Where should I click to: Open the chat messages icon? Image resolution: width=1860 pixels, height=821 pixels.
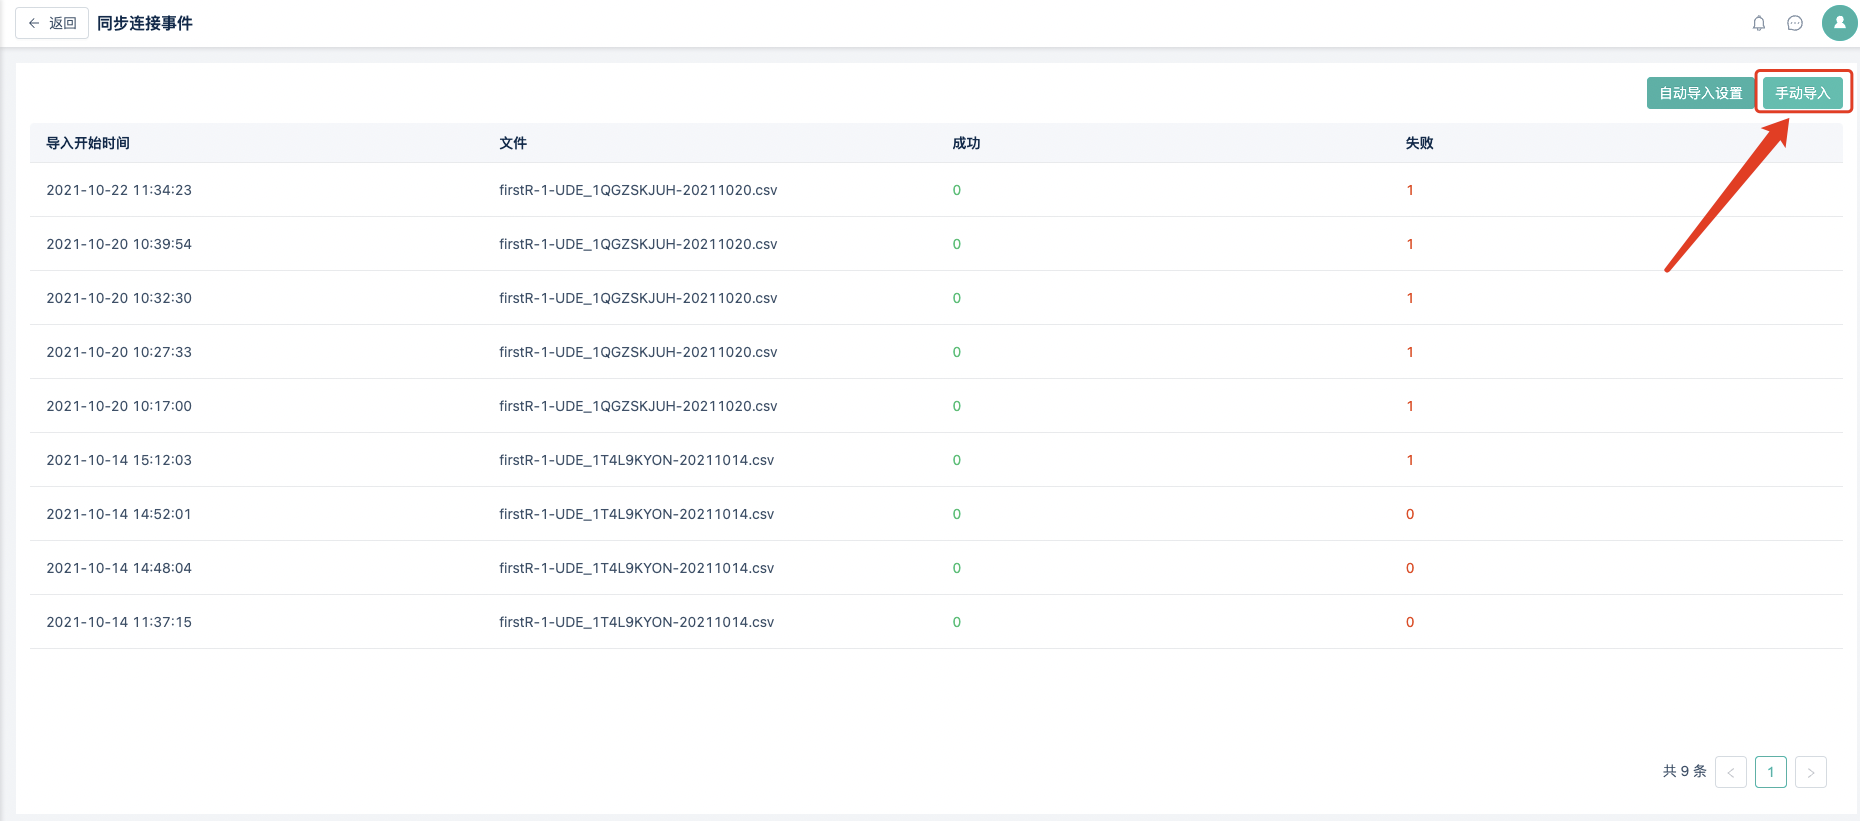(x=1795, y=23)
